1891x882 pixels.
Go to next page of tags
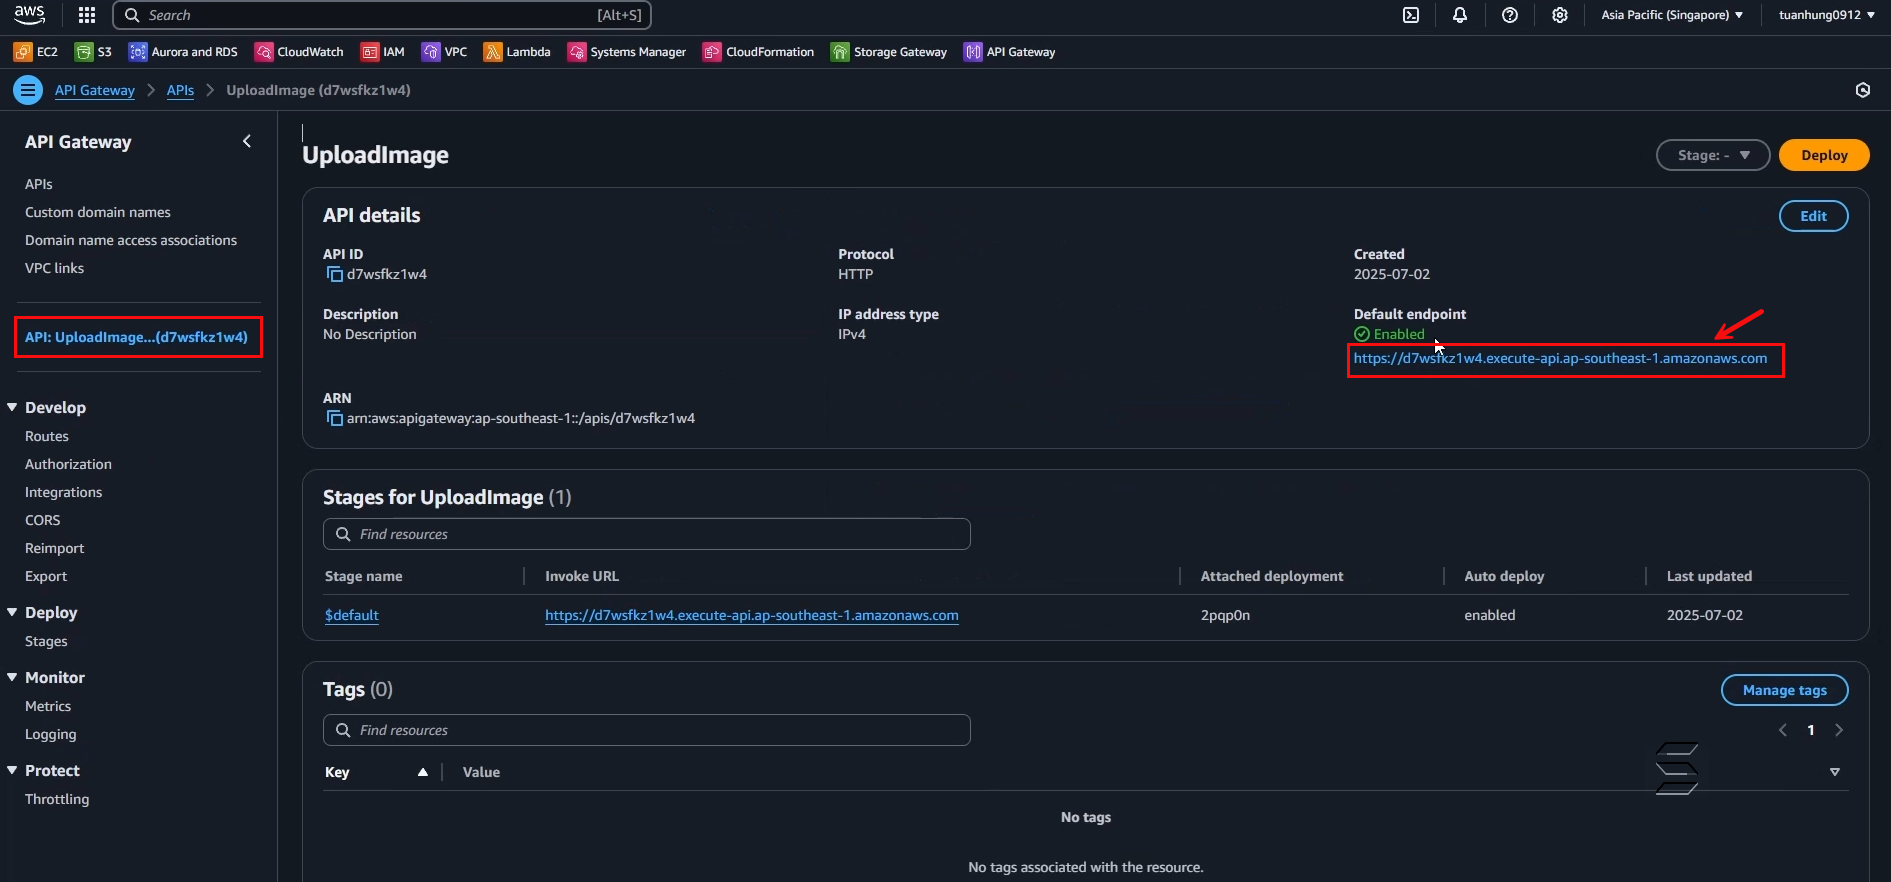tap(1839, 730)
